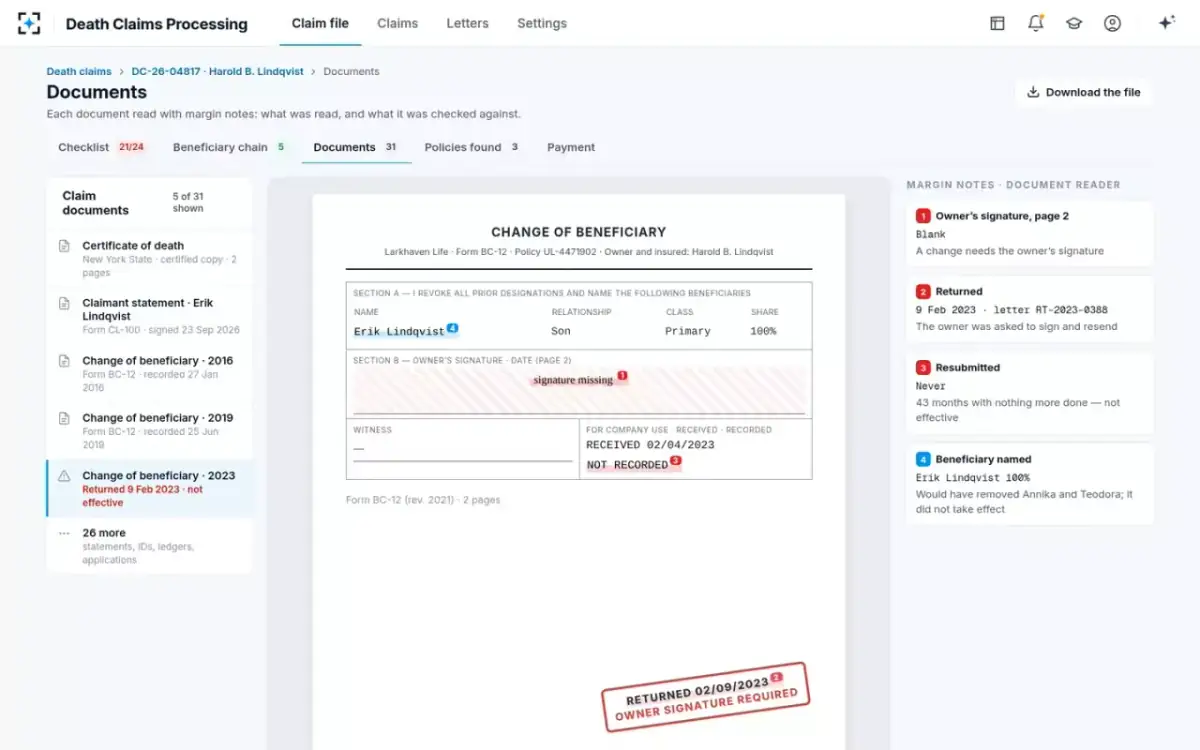Click the Certificate of death document icon

64,246
